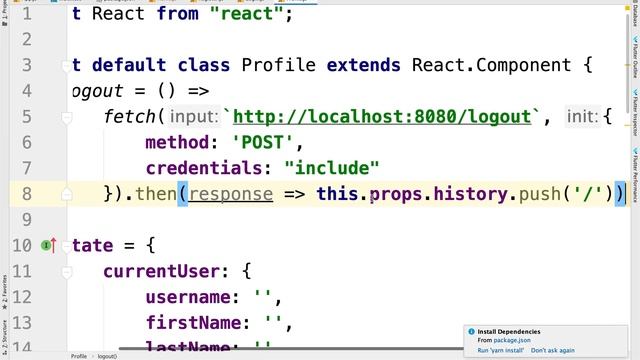
Task: Click the 'class' keyword on line 3
Action: click(204, 65)
